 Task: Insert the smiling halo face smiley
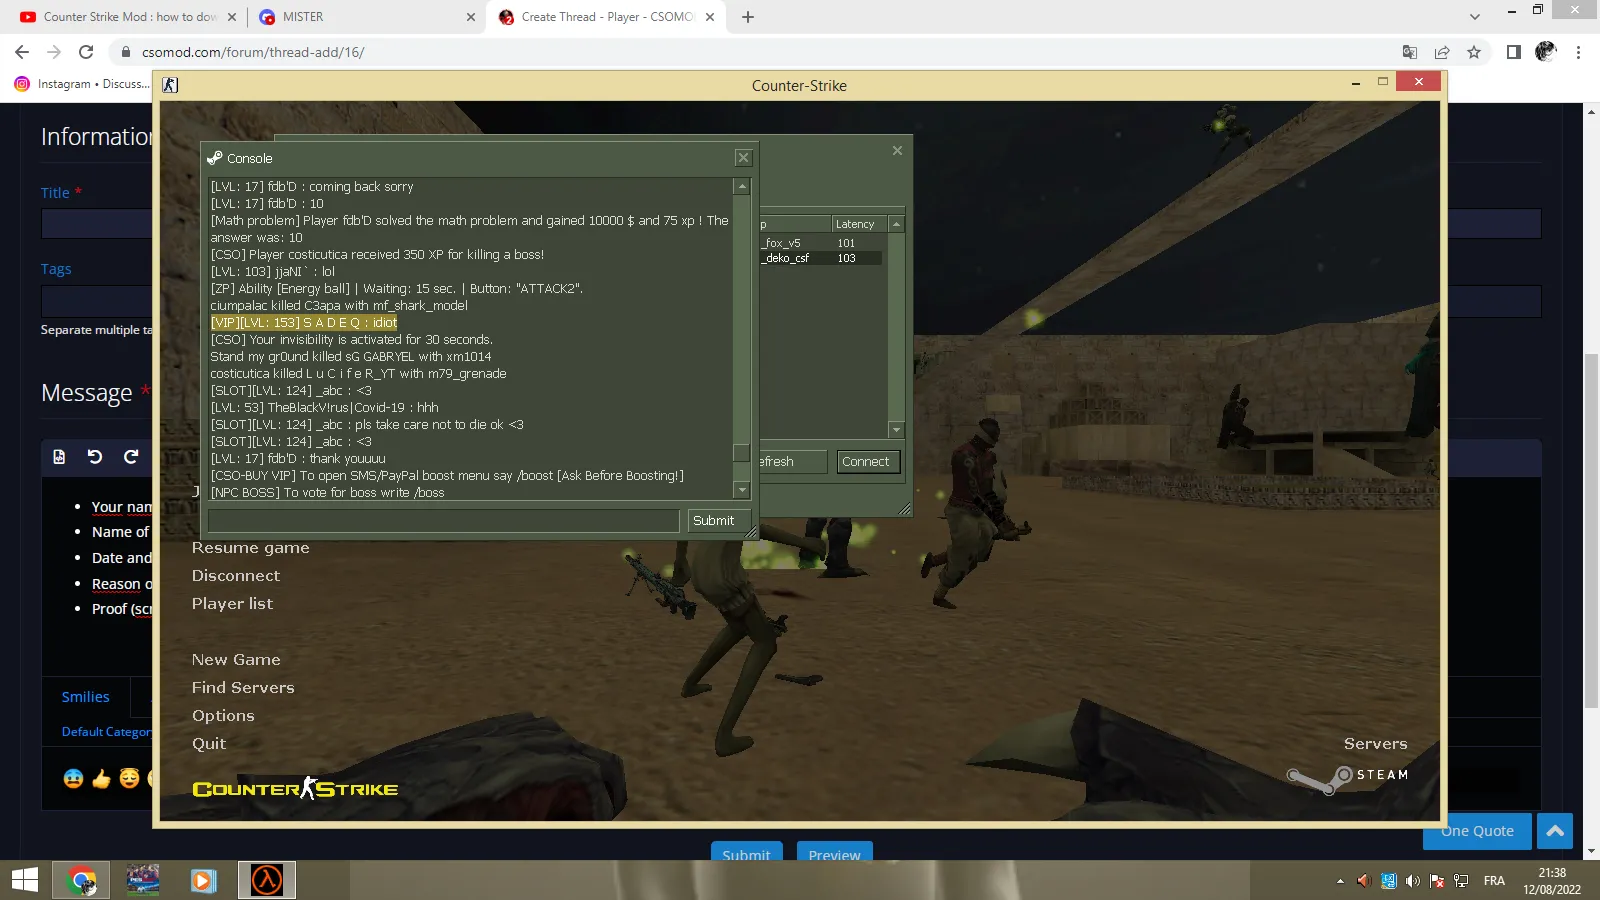(129, 778)
